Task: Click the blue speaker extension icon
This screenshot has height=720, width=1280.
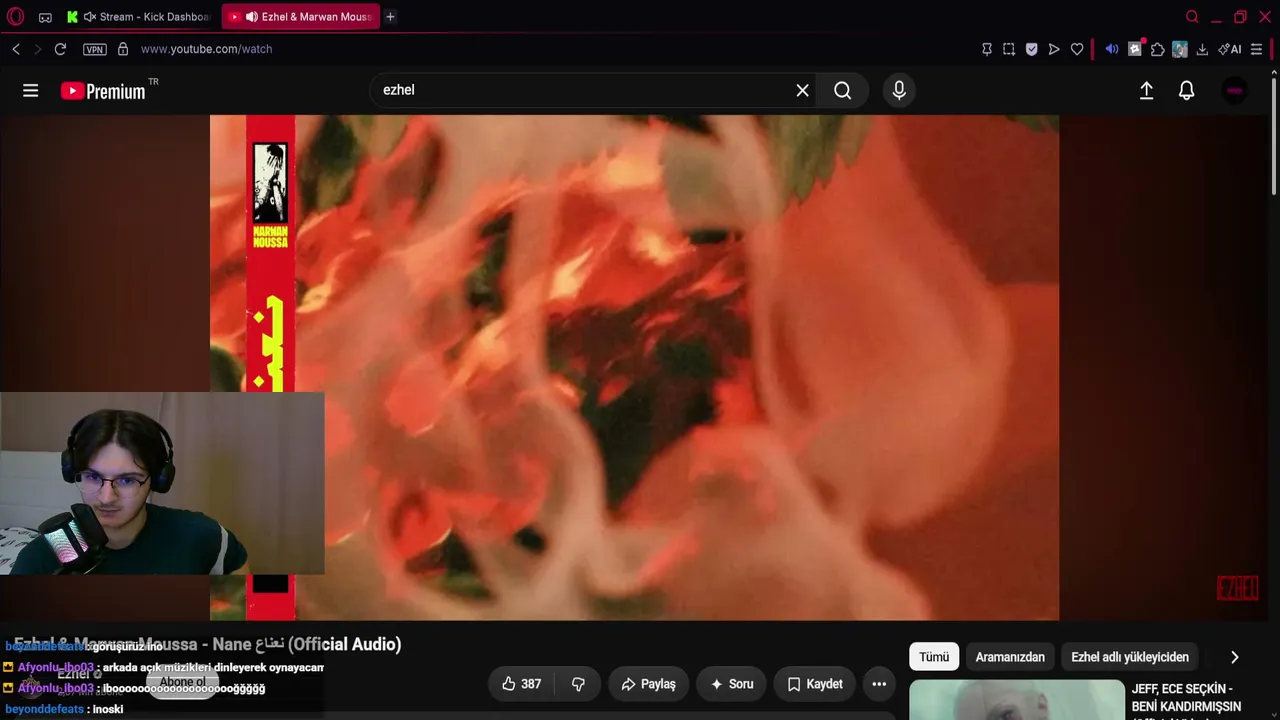Action: click(x=1112, y=49)
